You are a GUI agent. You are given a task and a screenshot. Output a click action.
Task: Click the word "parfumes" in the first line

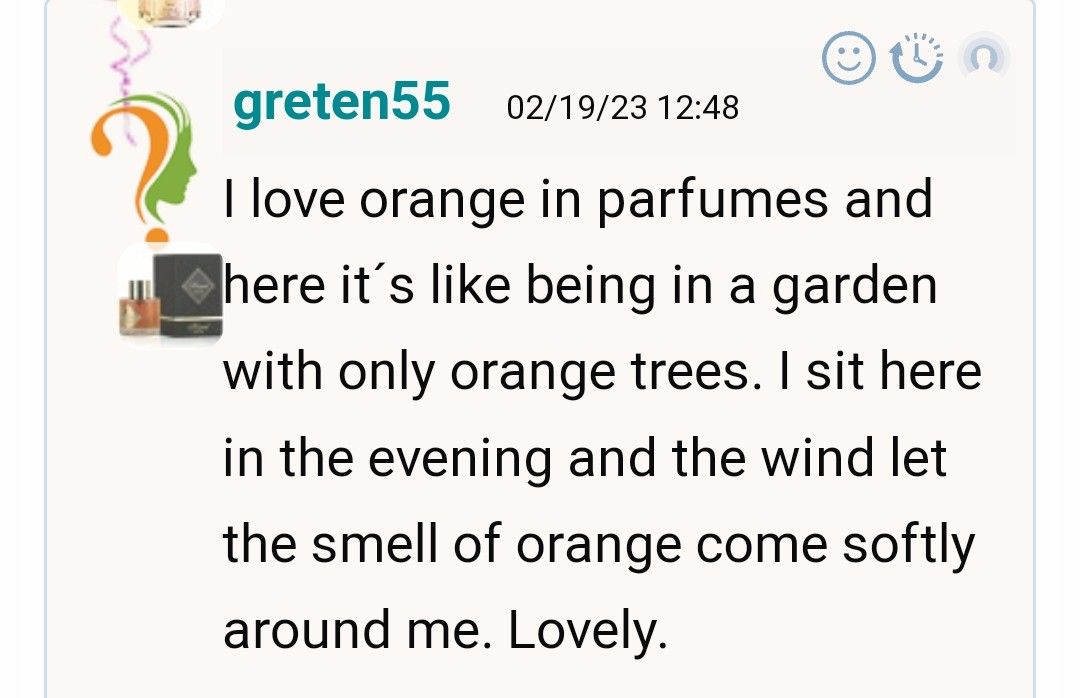tap(712, 199)
